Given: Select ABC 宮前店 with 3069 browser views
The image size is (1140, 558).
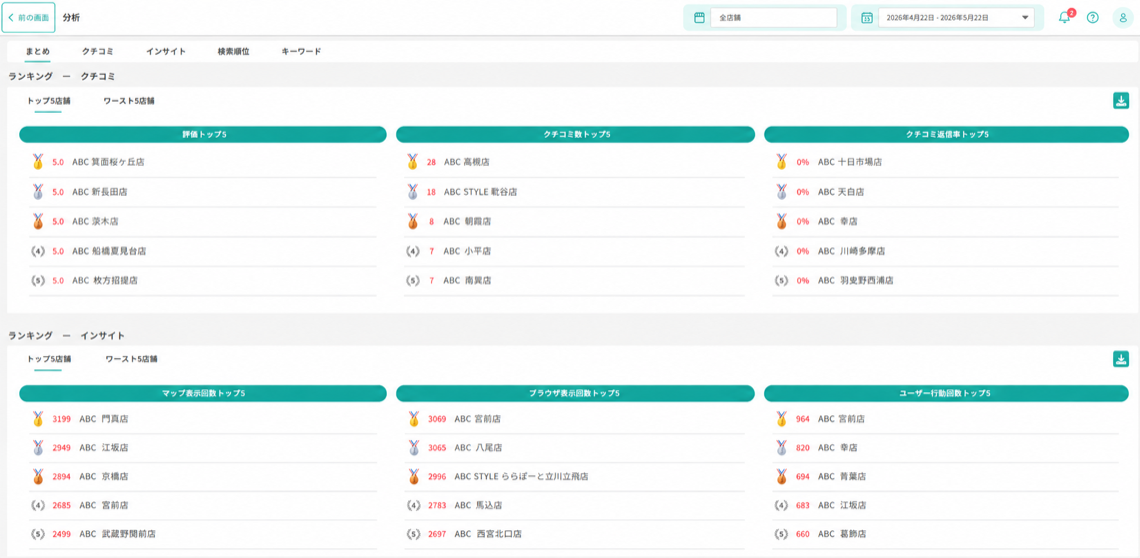Looking at the screenshot, I should click(477, 419).
